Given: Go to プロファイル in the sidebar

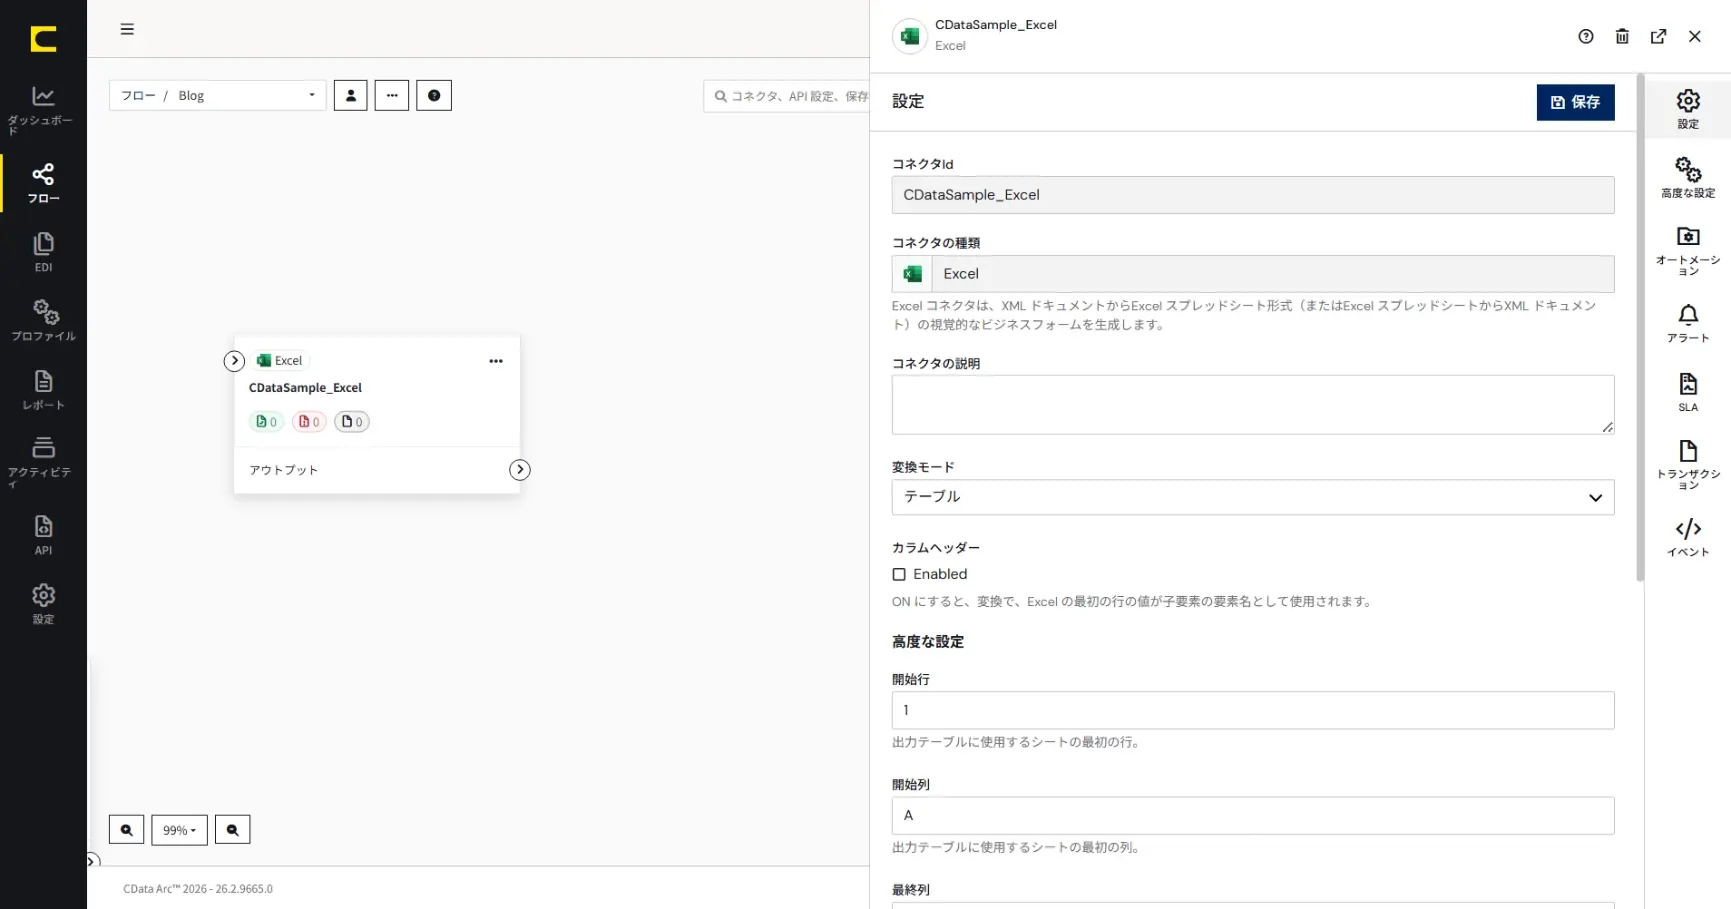Looking at the screenshot, I should tap(43, 321).
